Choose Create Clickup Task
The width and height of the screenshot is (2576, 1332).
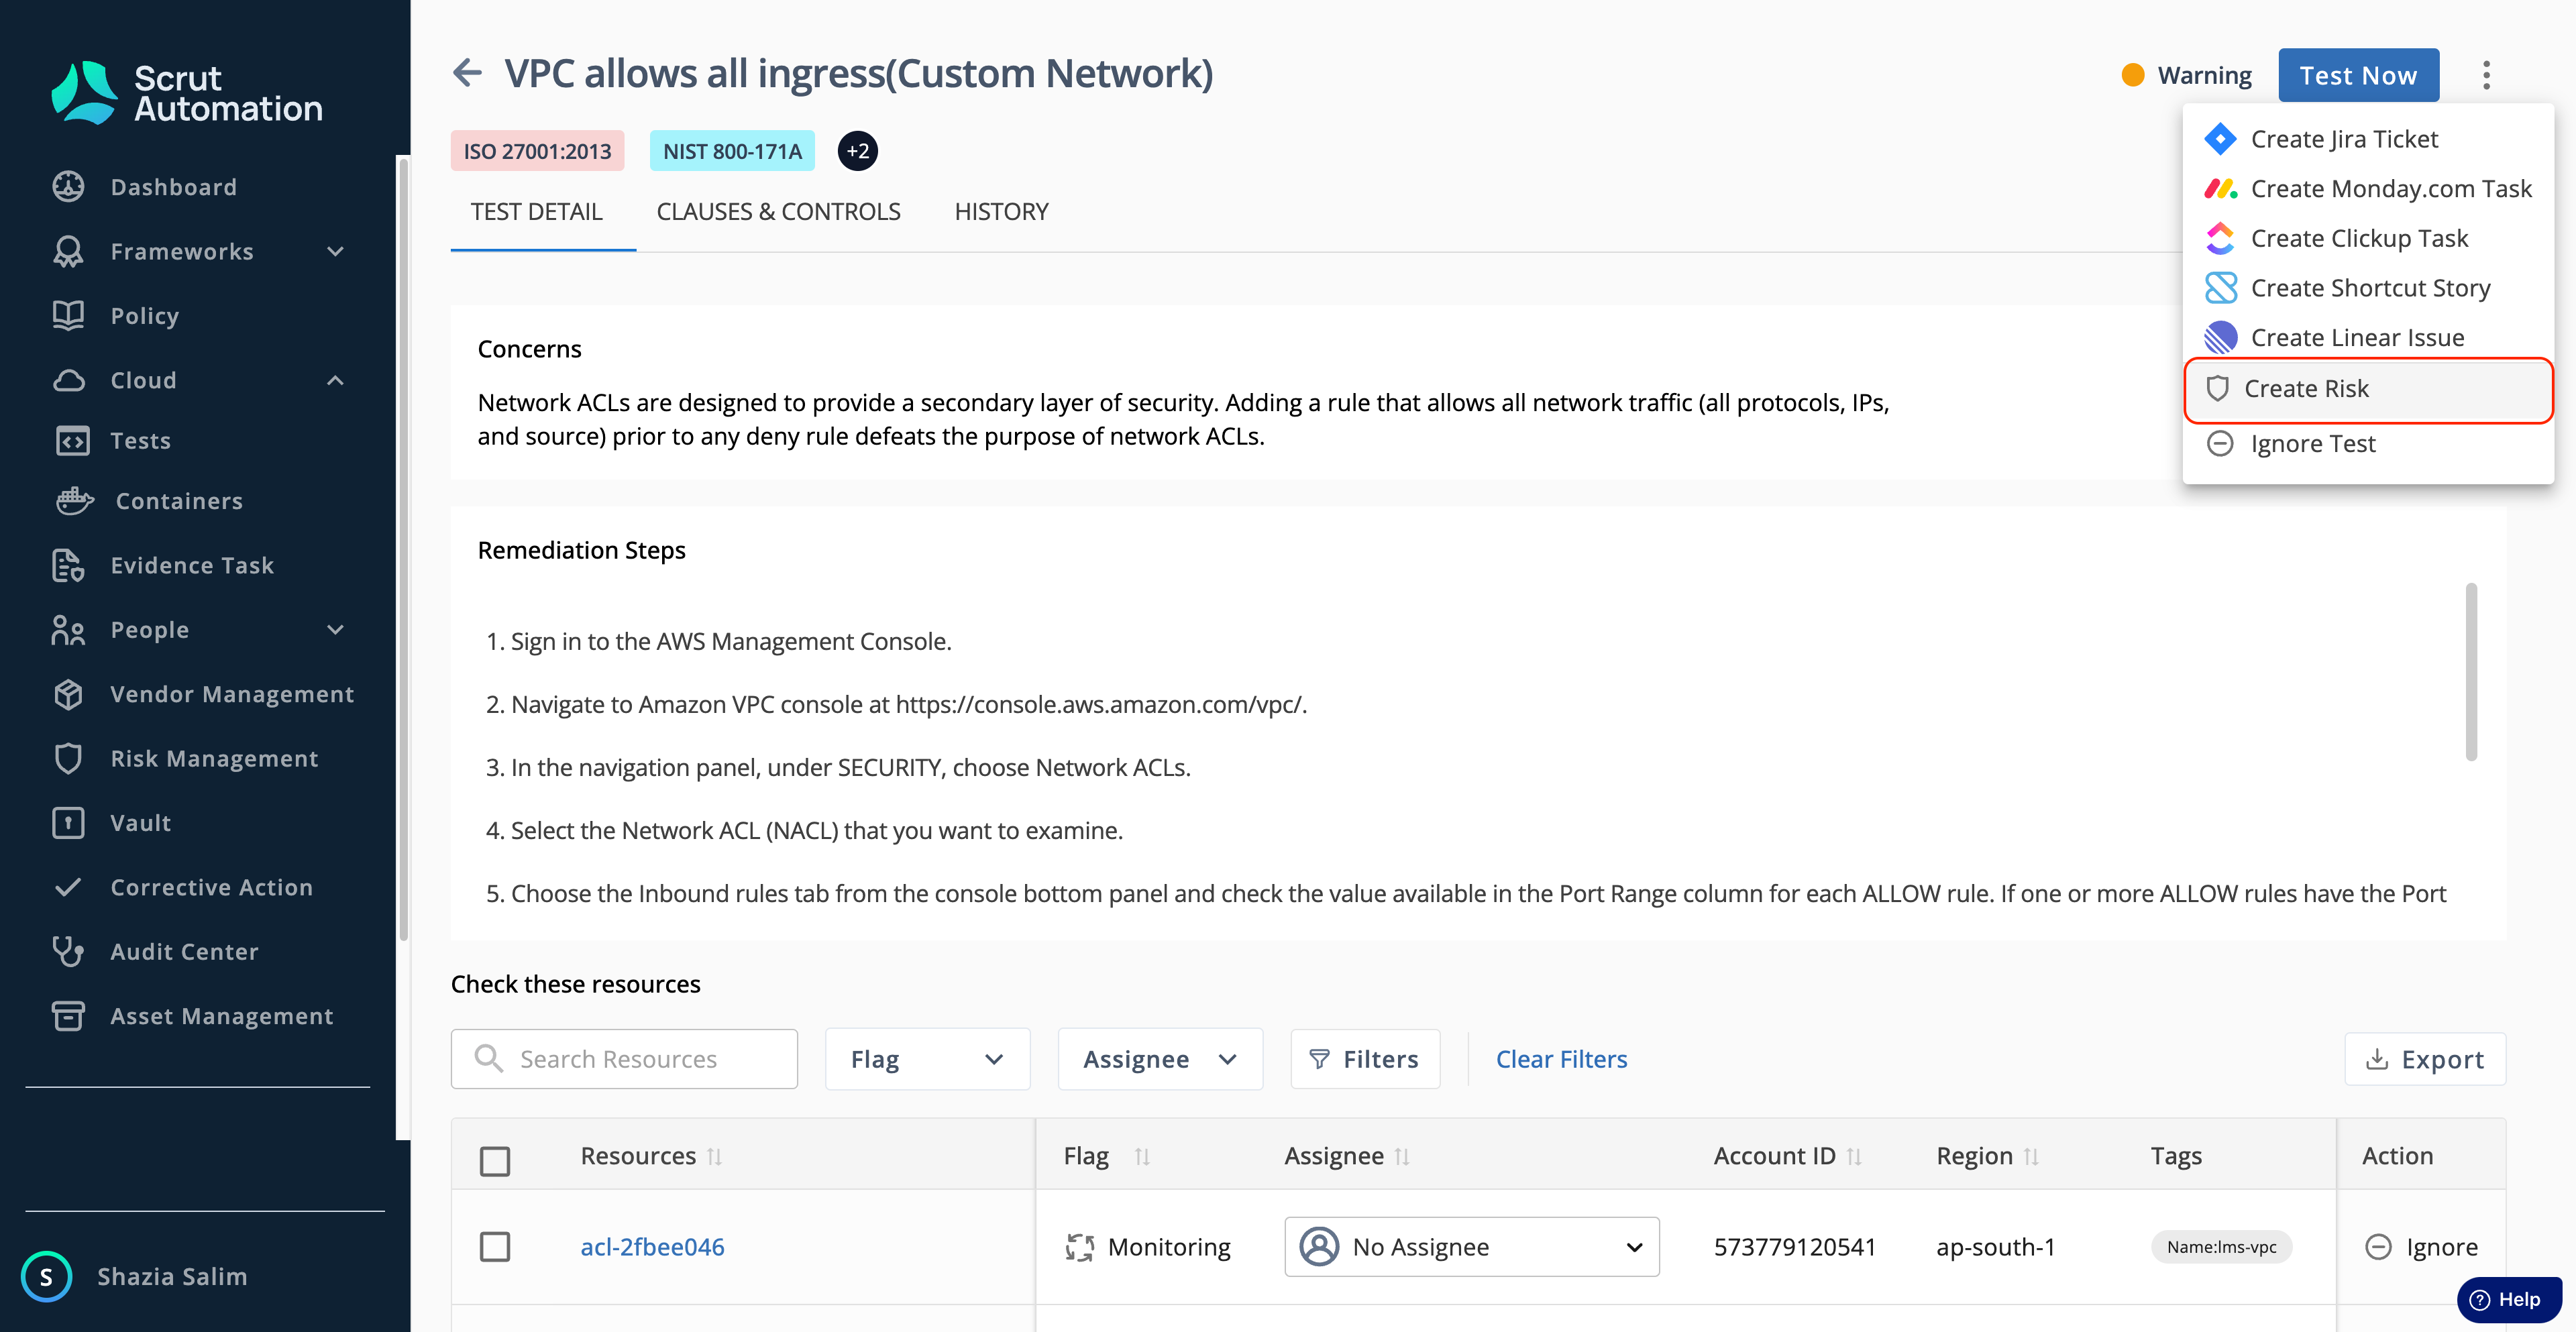[2368, 238]
